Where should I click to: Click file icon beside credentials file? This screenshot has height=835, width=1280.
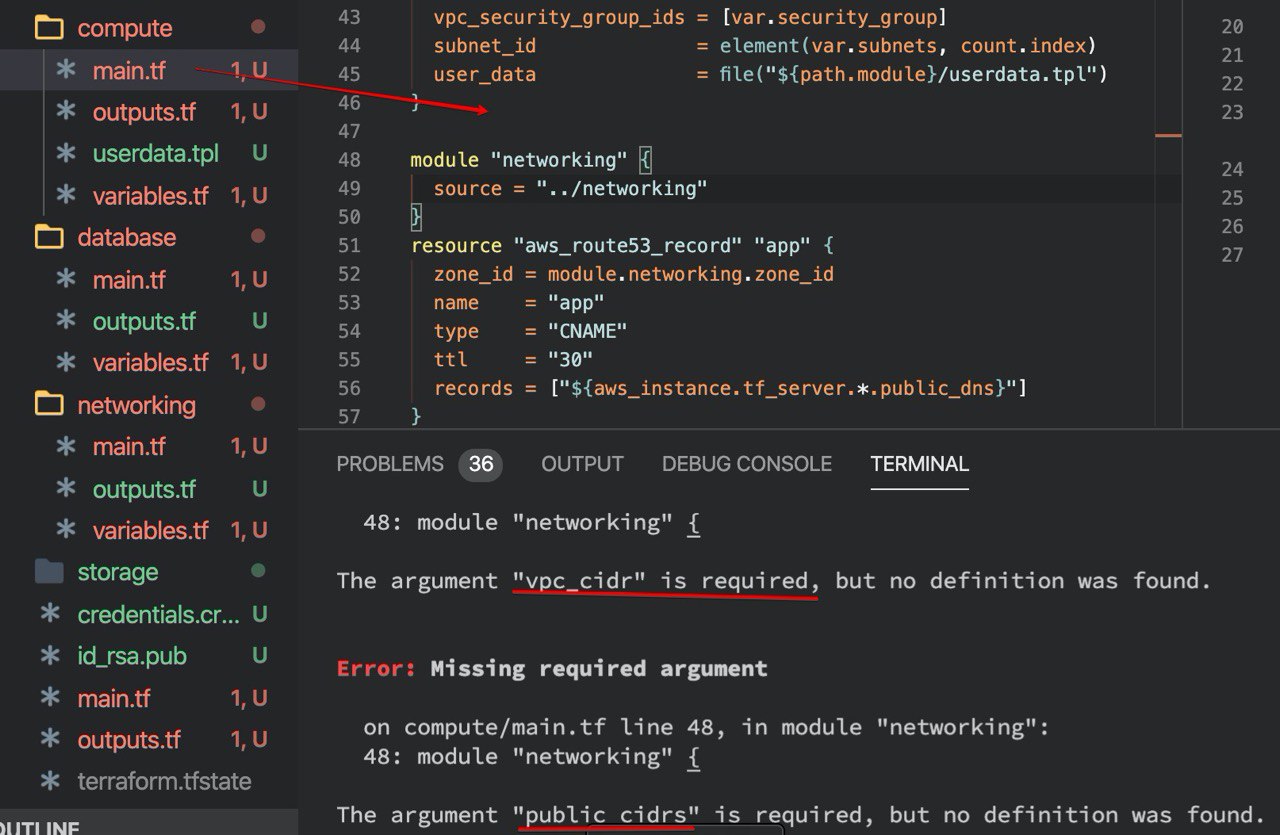(50, 614)
